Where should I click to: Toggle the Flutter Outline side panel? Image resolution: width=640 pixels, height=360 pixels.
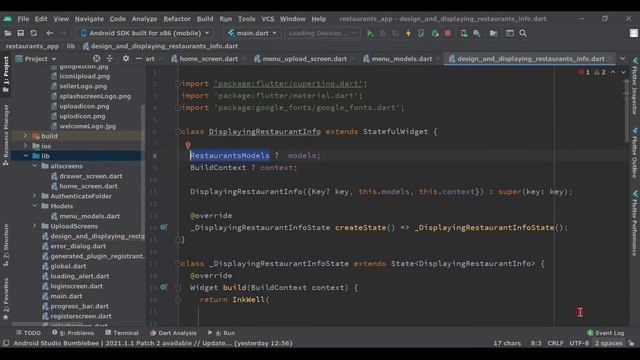pyautogui.click(x=635, y=153)
